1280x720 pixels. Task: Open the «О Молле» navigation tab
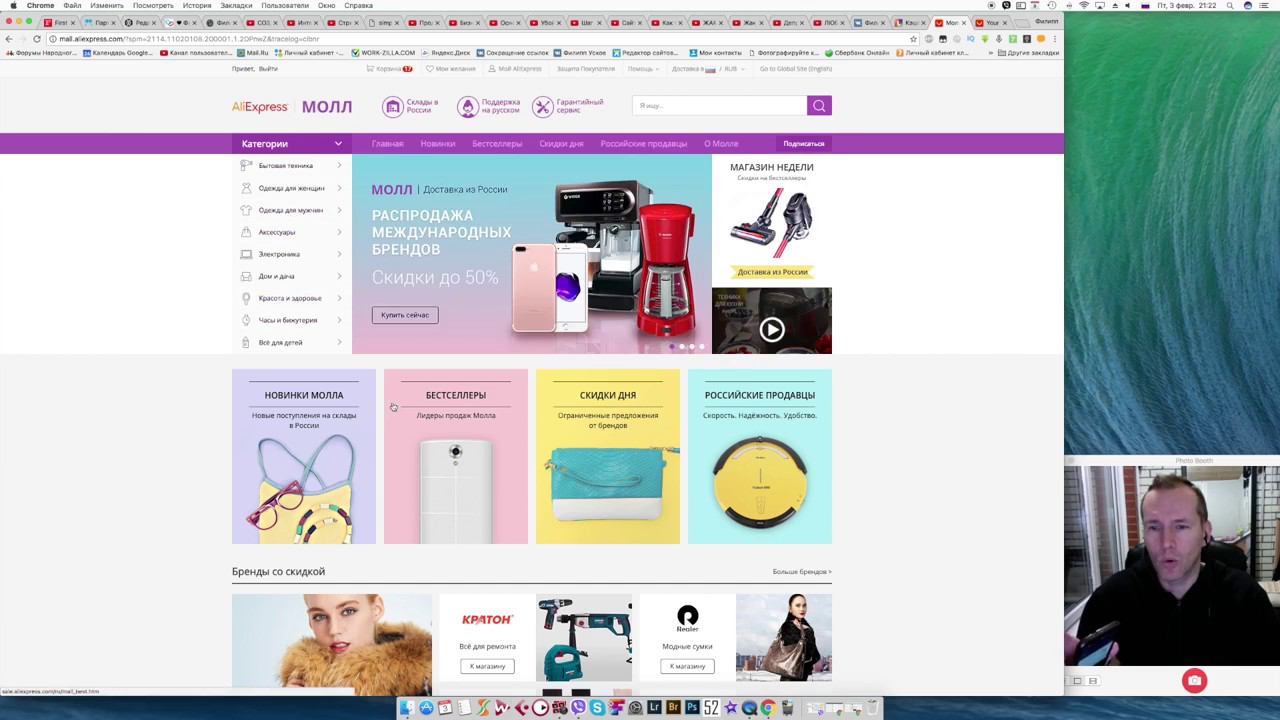point(721,144)
